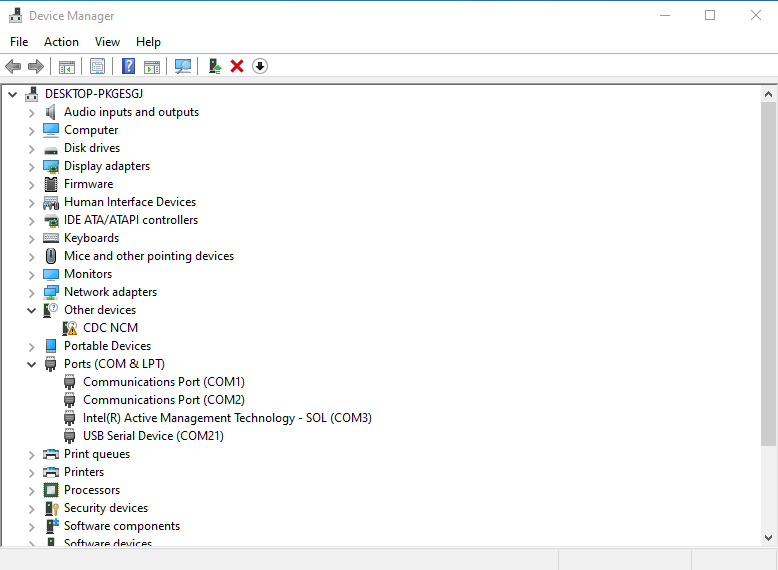This screenshot has height=570, width=778.
Task: Click the Human Interface Devices icon
Action: coord(51,202)
